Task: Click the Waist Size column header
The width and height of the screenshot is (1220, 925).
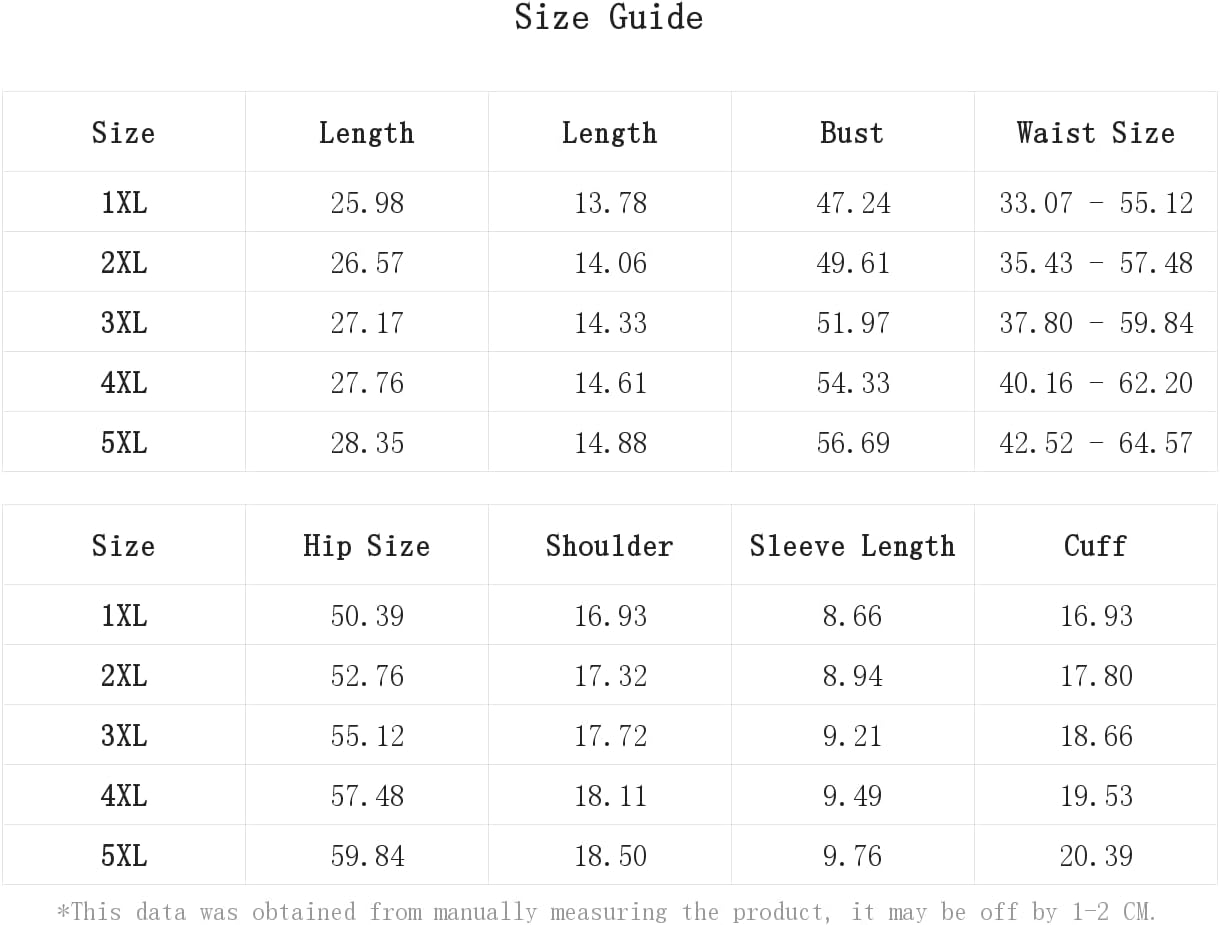Action: [1095, 133]
